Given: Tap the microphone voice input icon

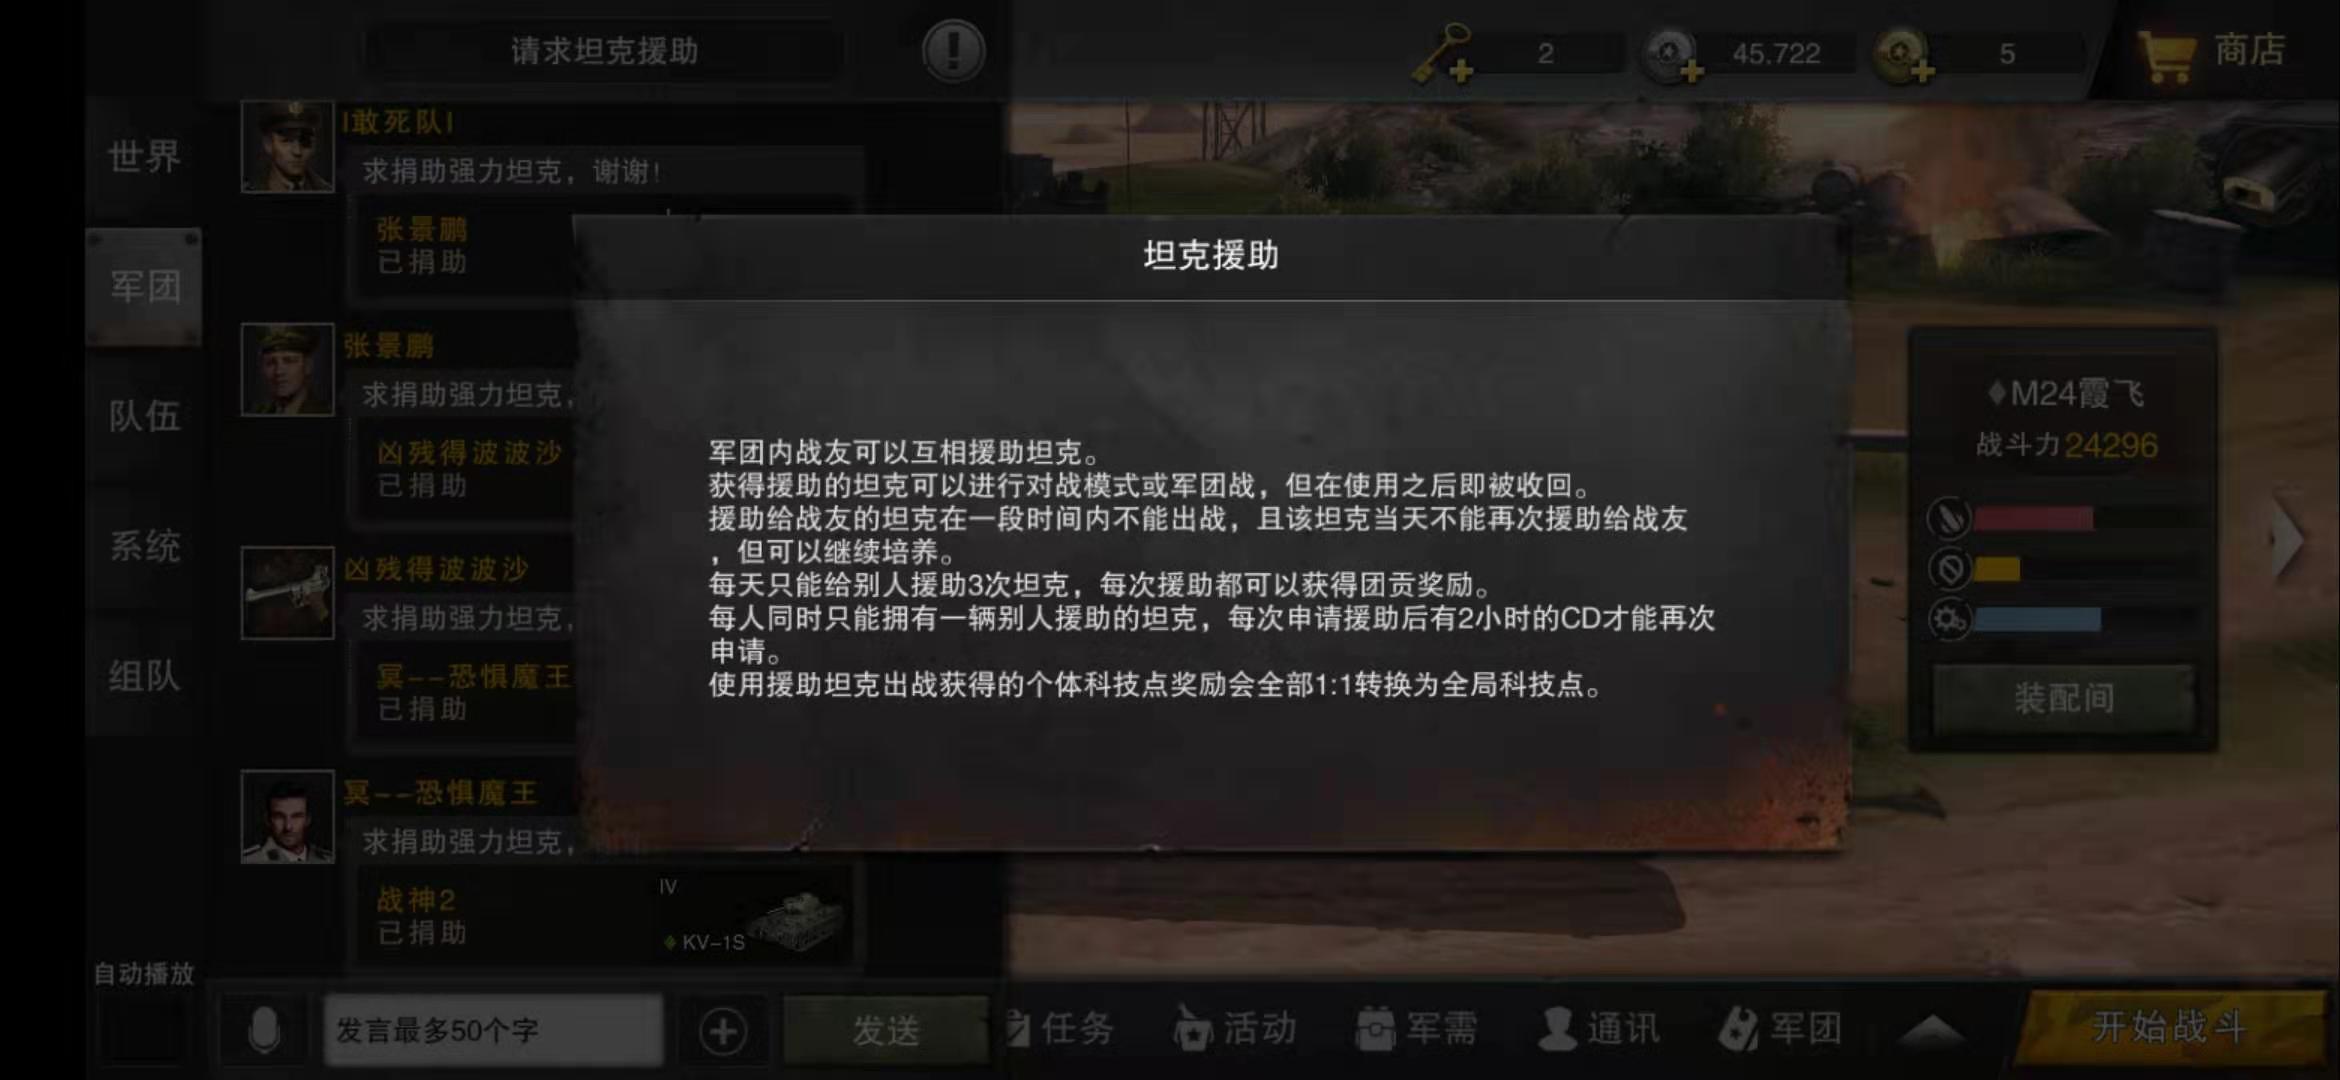Looking at the screenshot, I should pyautogui.click(x=264, y=1030).
